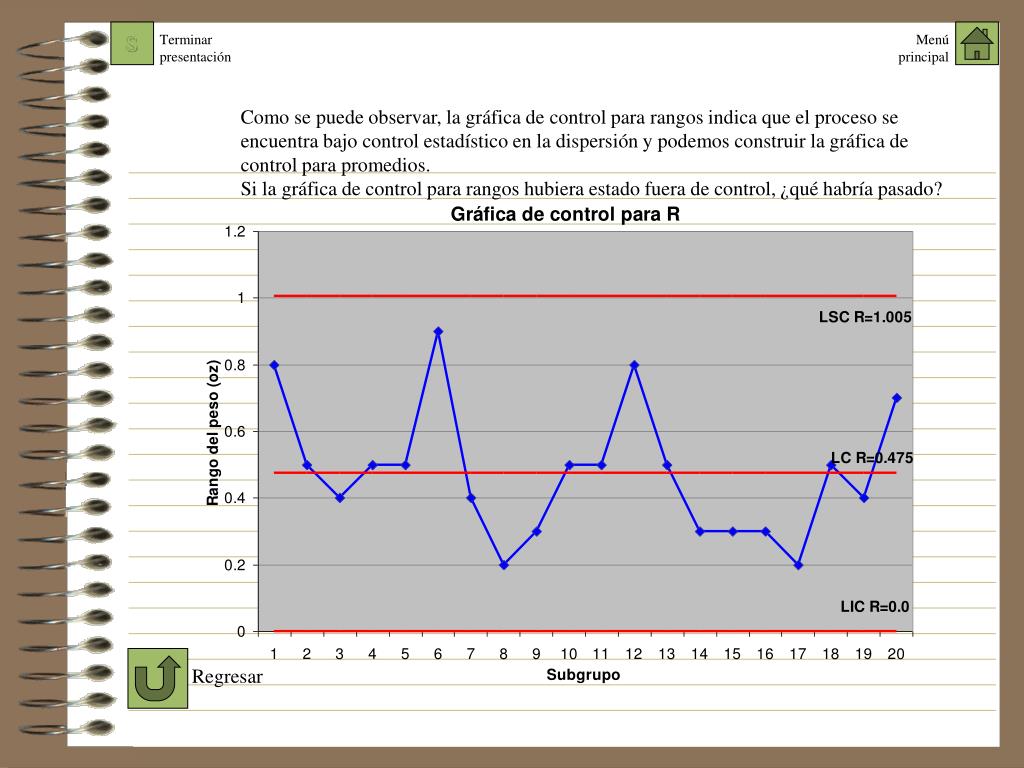Click the data point for subgroup 9

click(x=536, y=532)
